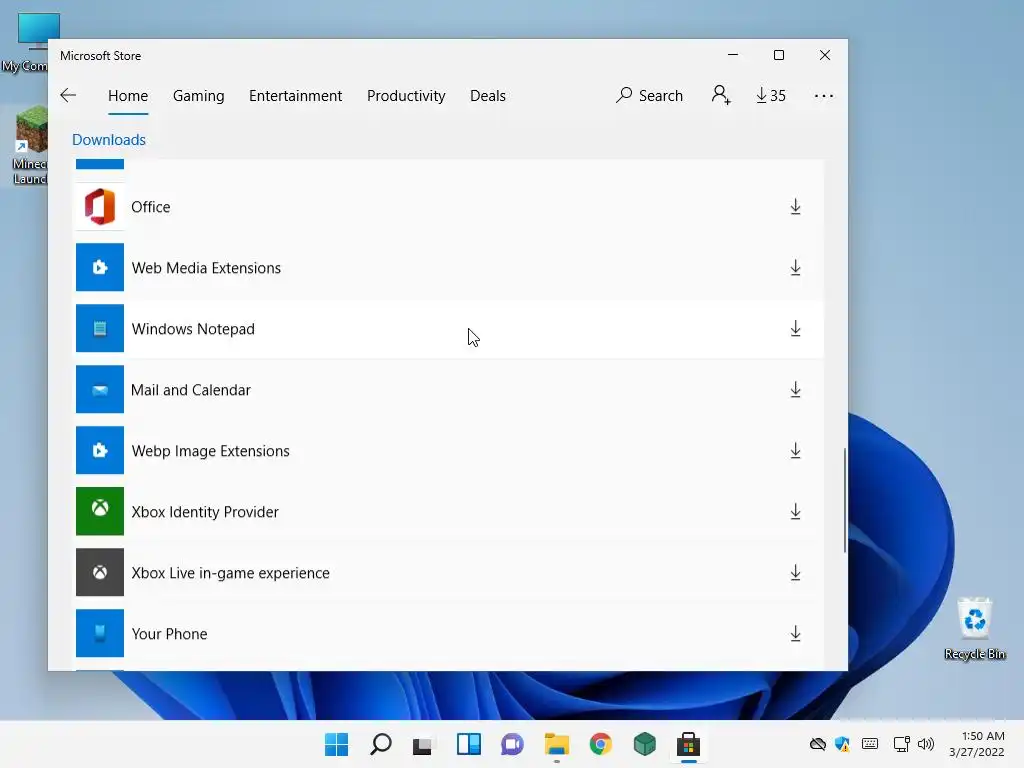Open Xbox Live in-game experience tile icon
The height and width of the screenshot is (768, 1024).
100,572
